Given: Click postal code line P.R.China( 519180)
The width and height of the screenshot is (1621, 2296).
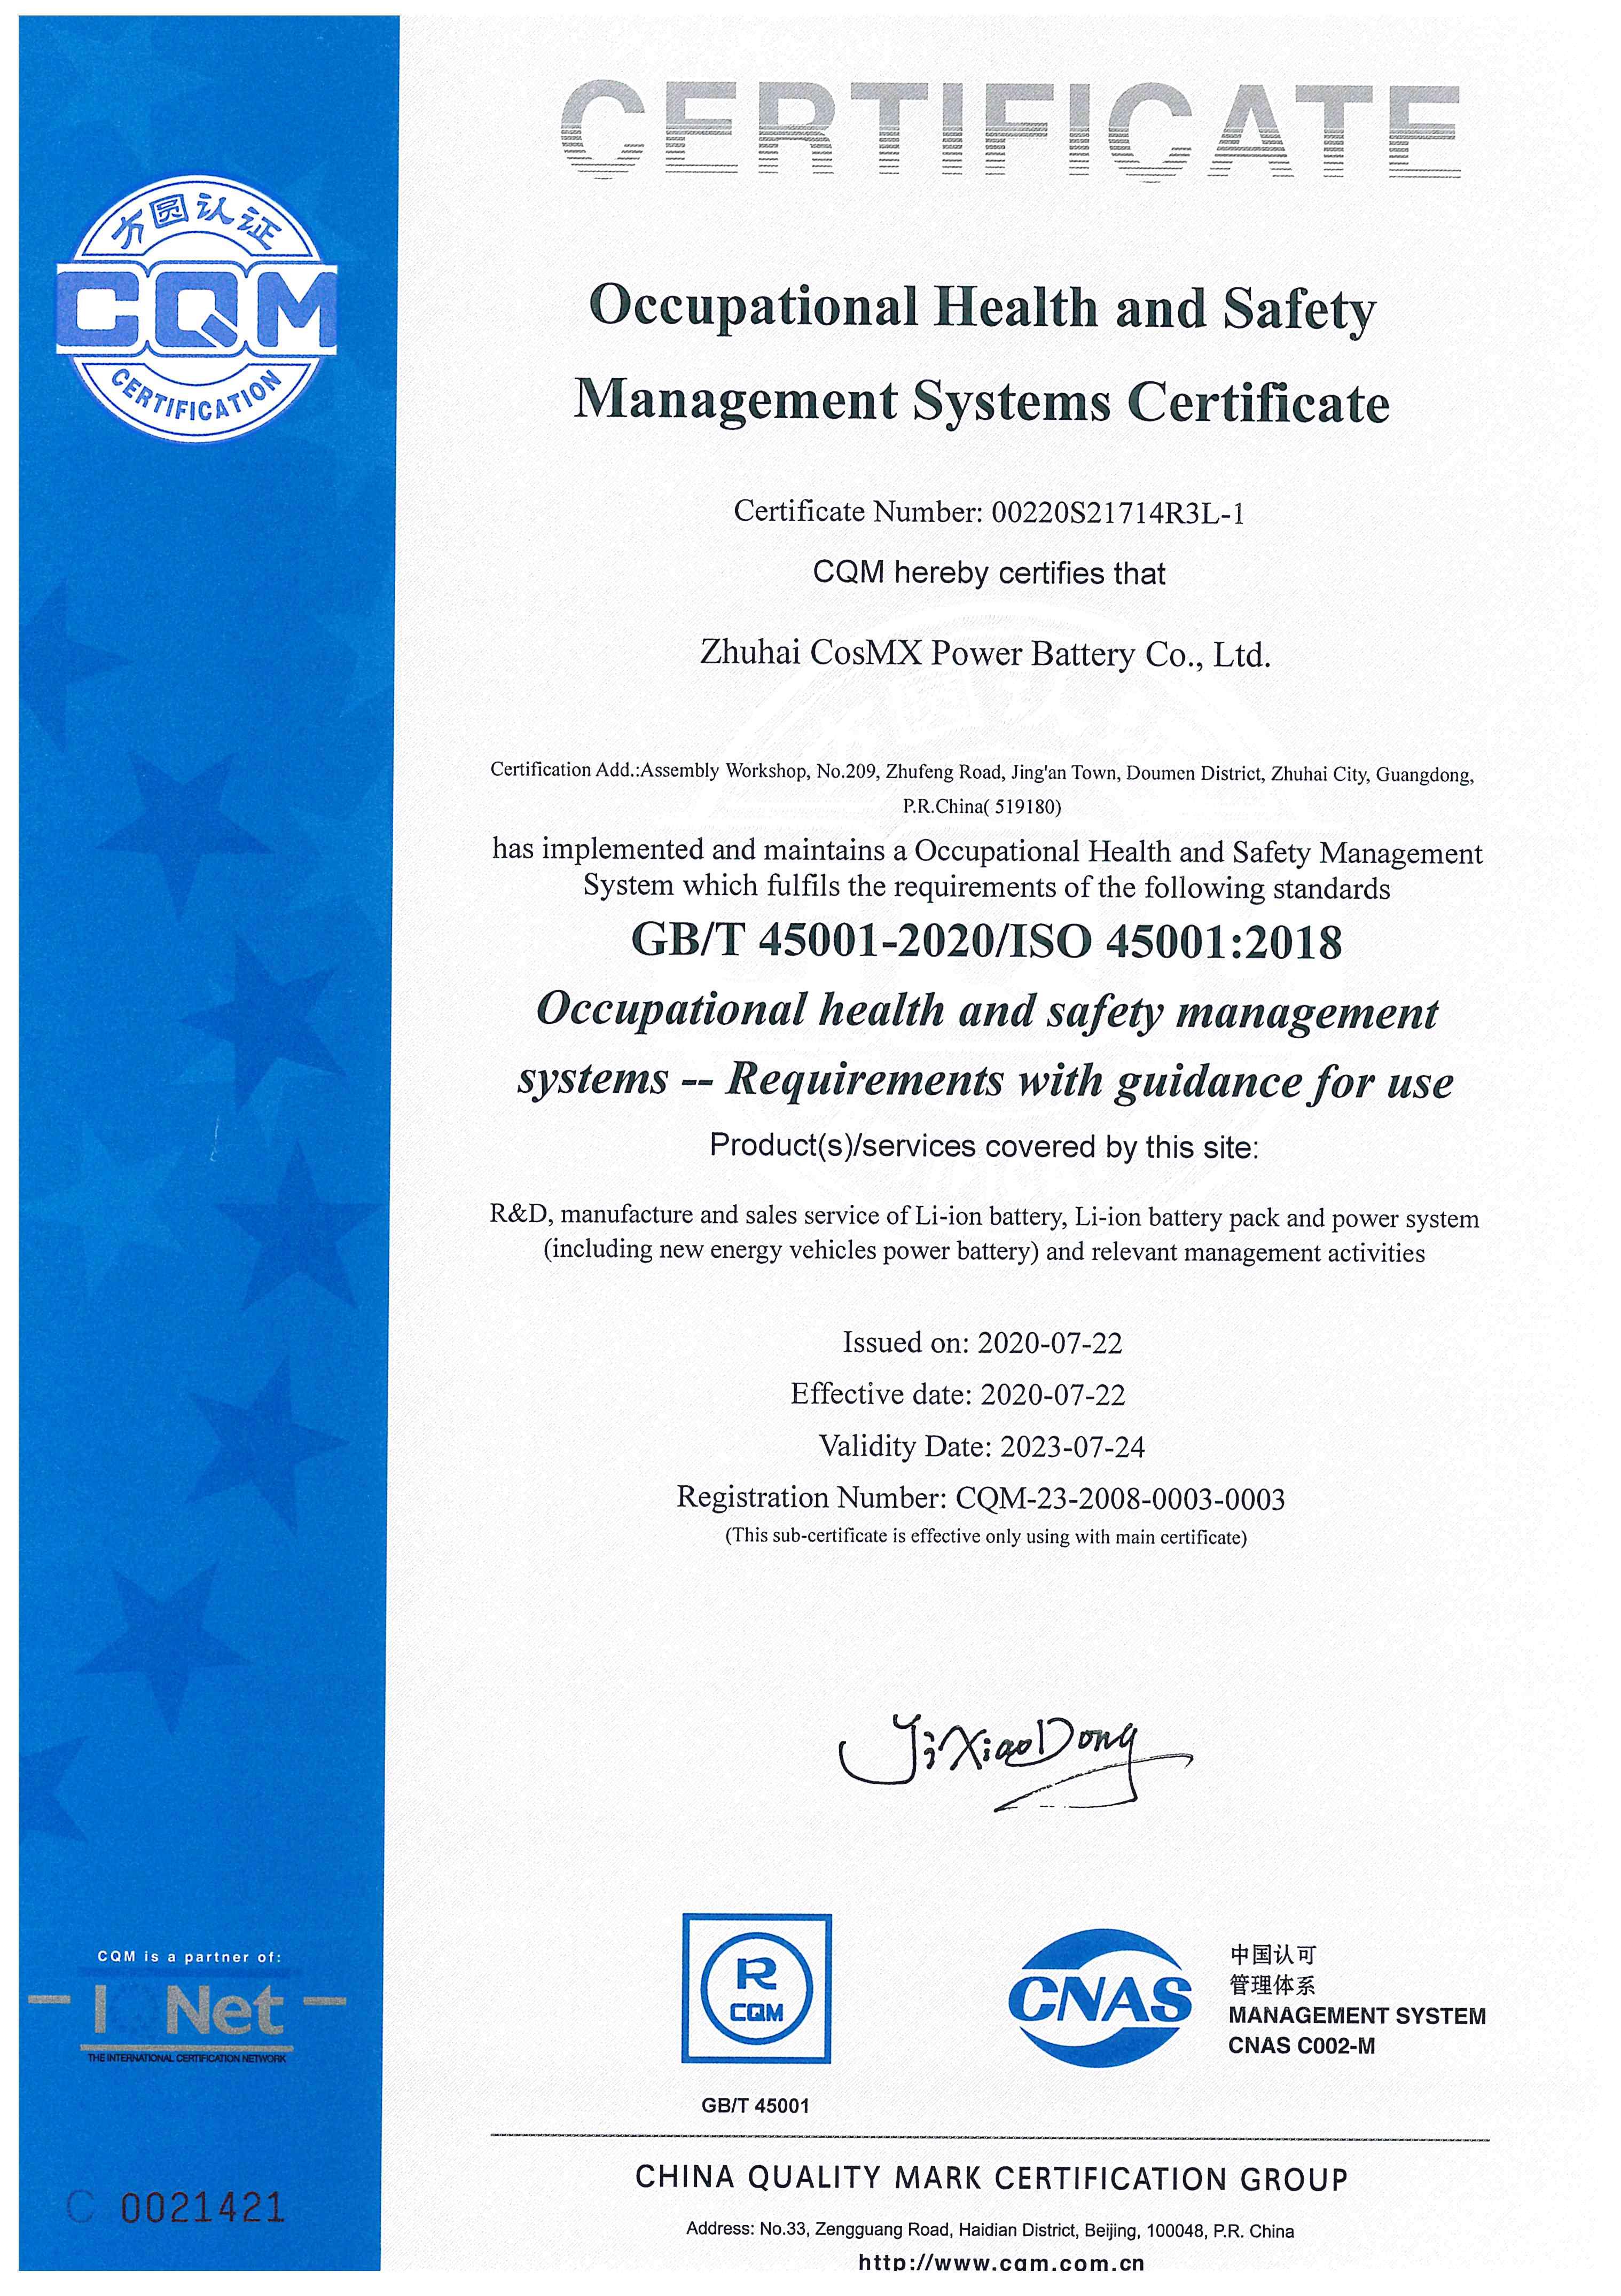Looking at the screenshot, I should tap(982, 806).
